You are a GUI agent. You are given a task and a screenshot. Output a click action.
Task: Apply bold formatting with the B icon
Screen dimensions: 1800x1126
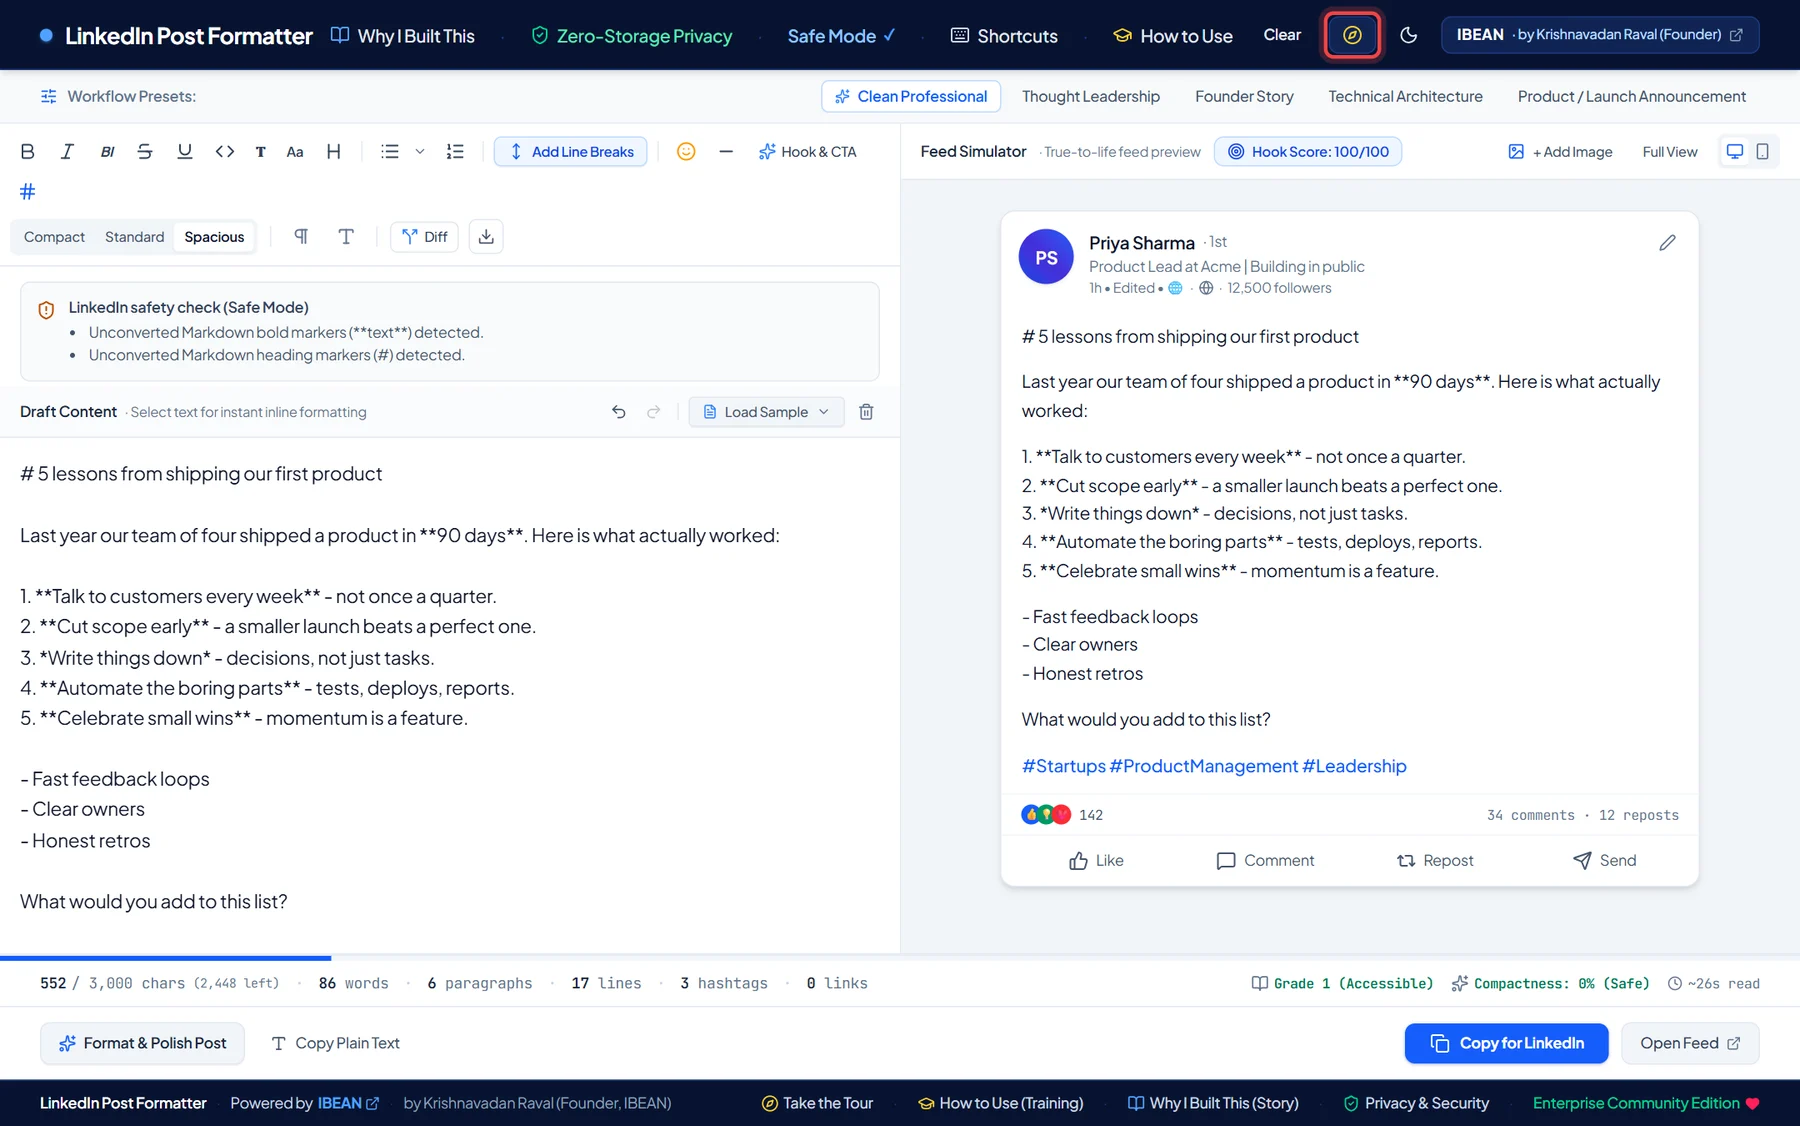point(28,152)
